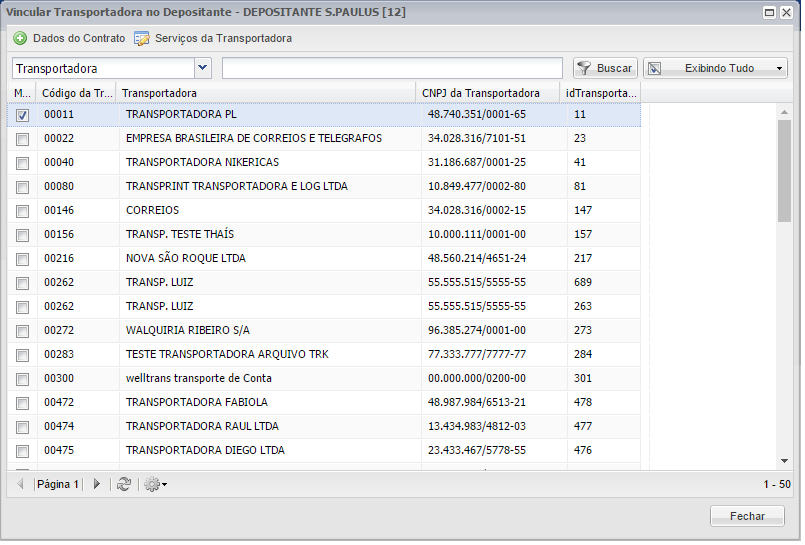
Task: Select the welltrans transporte de Conta cell
Action: pyautogui.click(x=271, y=378)
